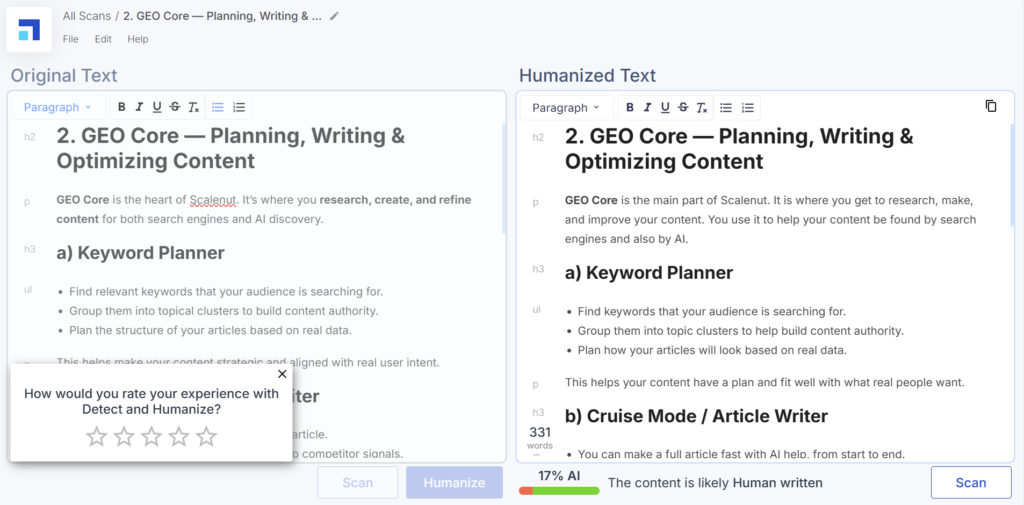Viewport: 1024px width, 505px height.
Task: Click the Scalenut logo icon
Action: pyautogui.click(x=29, y=28)
